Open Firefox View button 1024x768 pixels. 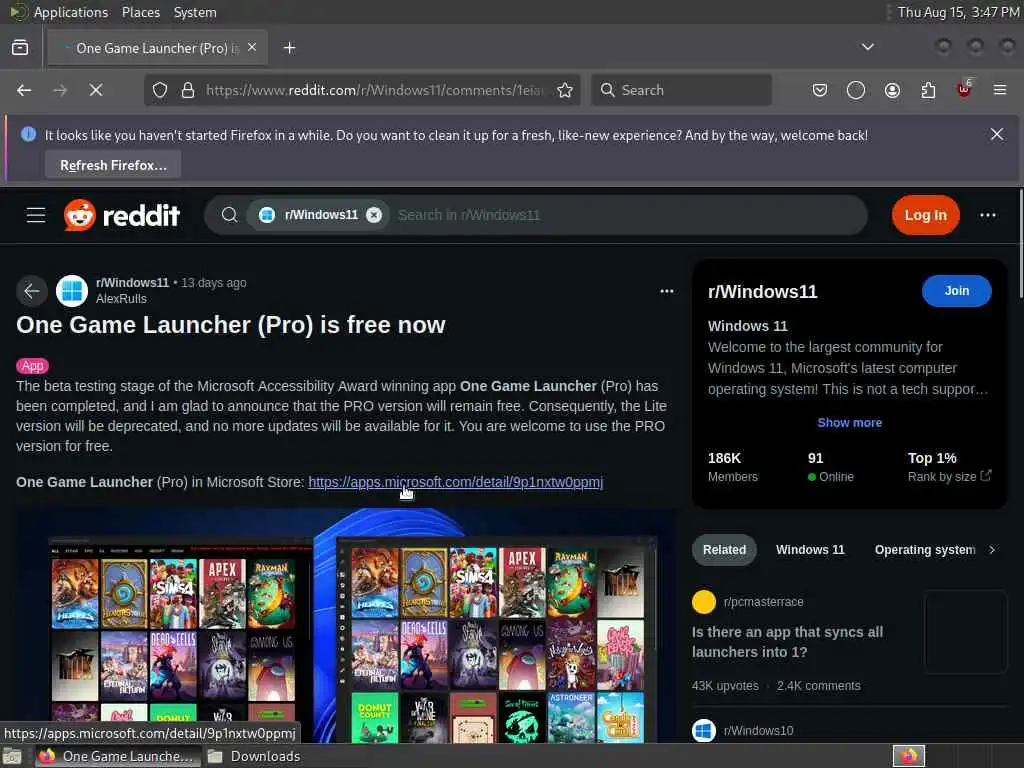(x=20, y=48)
